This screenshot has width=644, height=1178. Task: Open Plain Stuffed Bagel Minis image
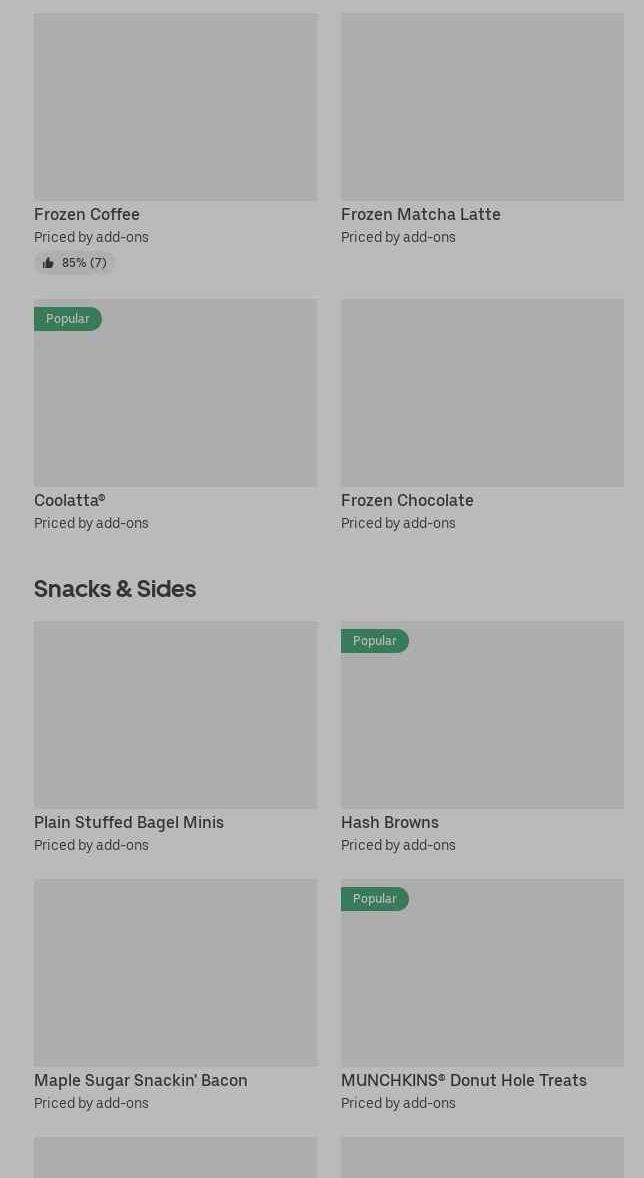(x=175, y=715)
